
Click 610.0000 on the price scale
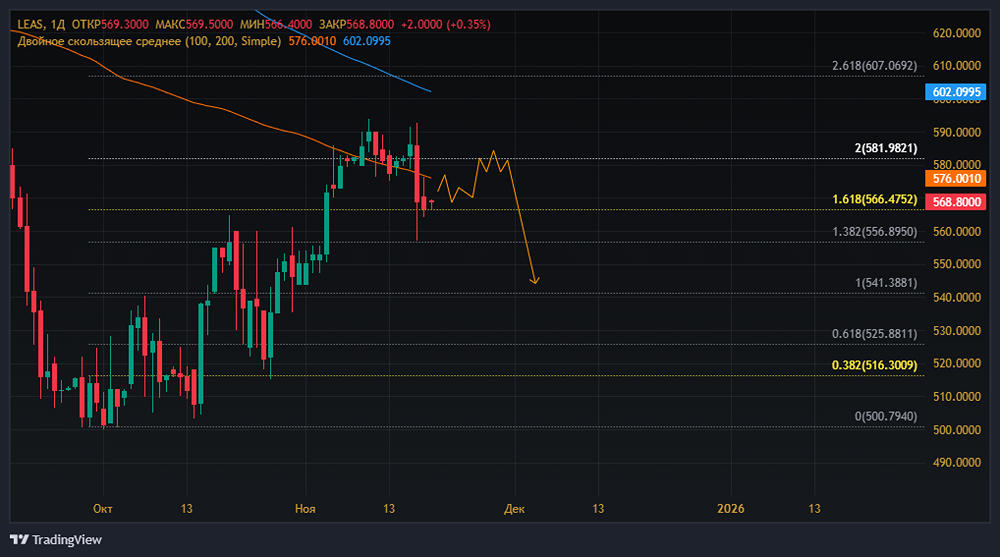tap(956, 66)
